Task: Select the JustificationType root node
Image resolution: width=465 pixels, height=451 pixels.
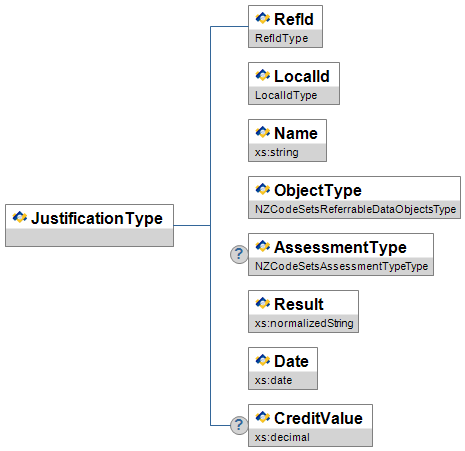Action: pos(89,225)
